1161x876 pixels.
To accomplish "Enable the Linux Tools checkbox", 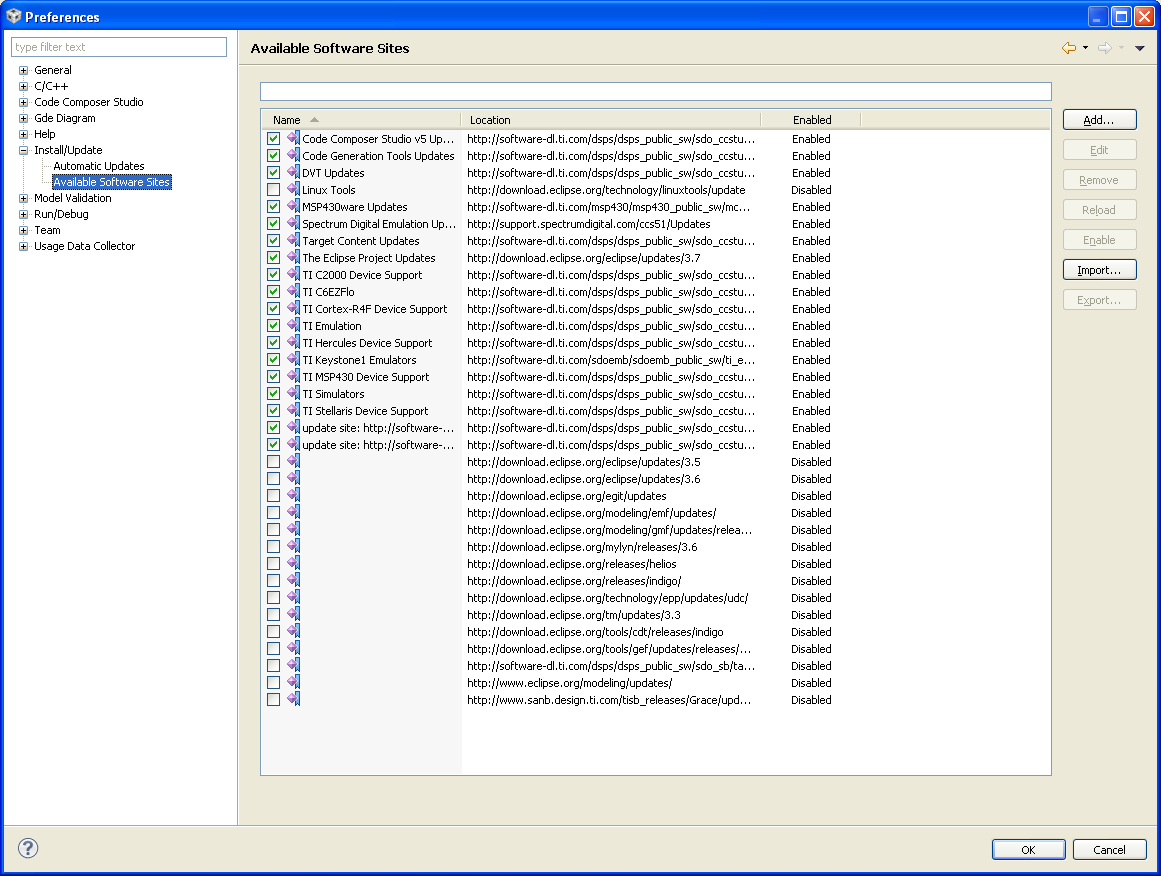I will tap(273, 189).
